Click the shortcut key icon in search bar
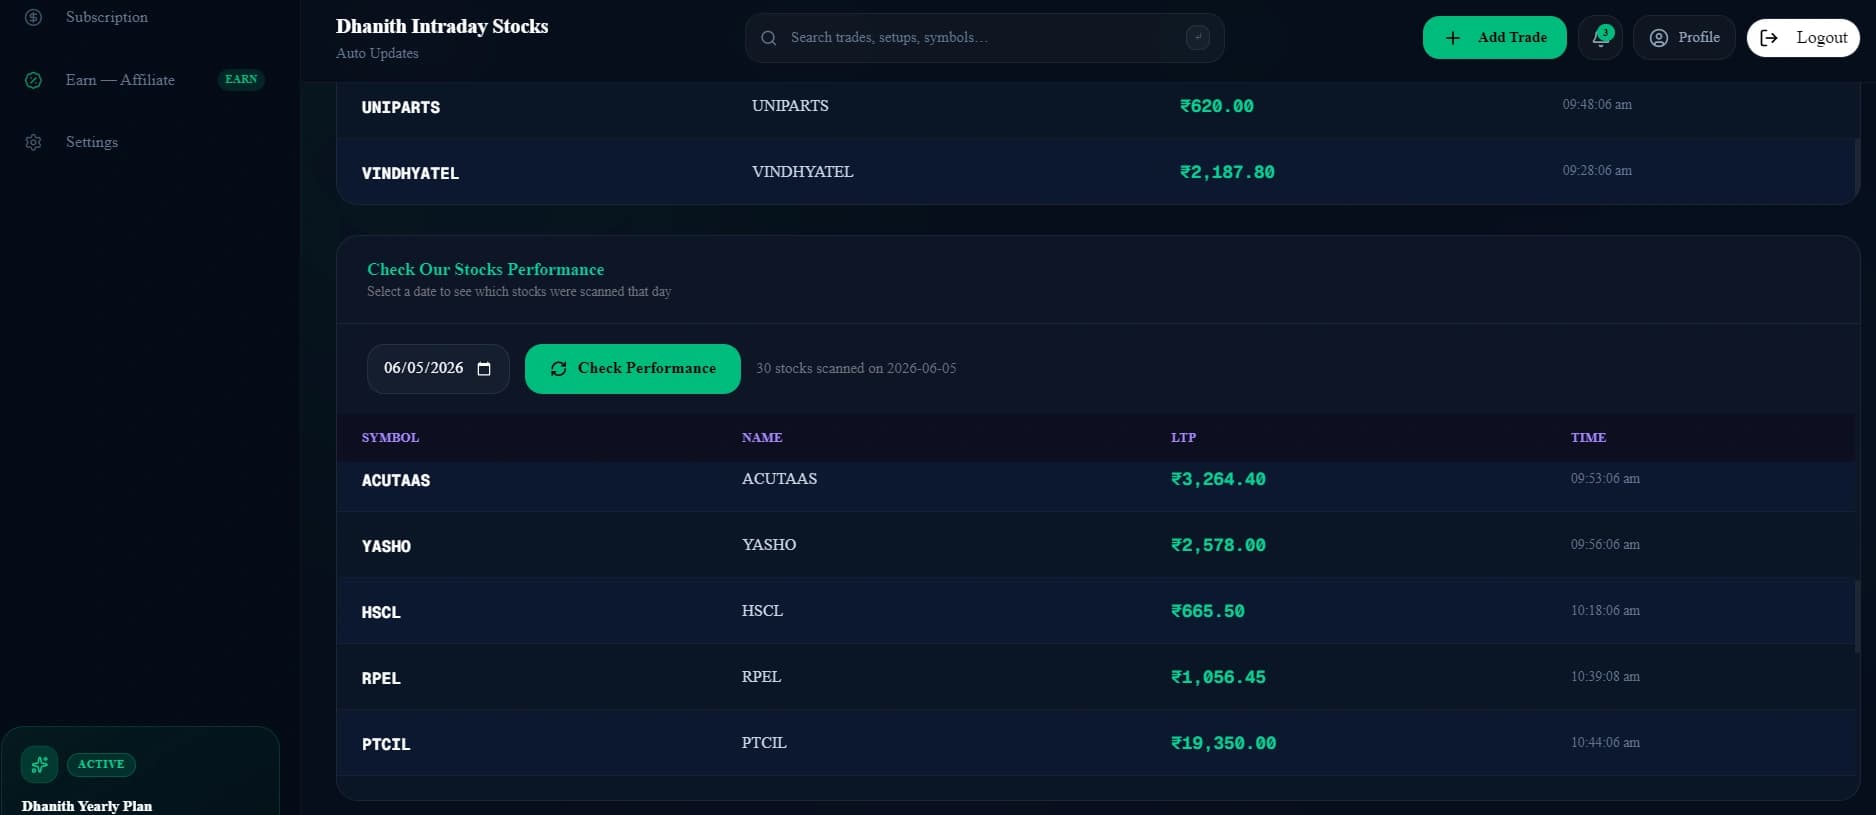Screen dimensions: 1876x815 pyautogui.click(x=1197, y=38)
